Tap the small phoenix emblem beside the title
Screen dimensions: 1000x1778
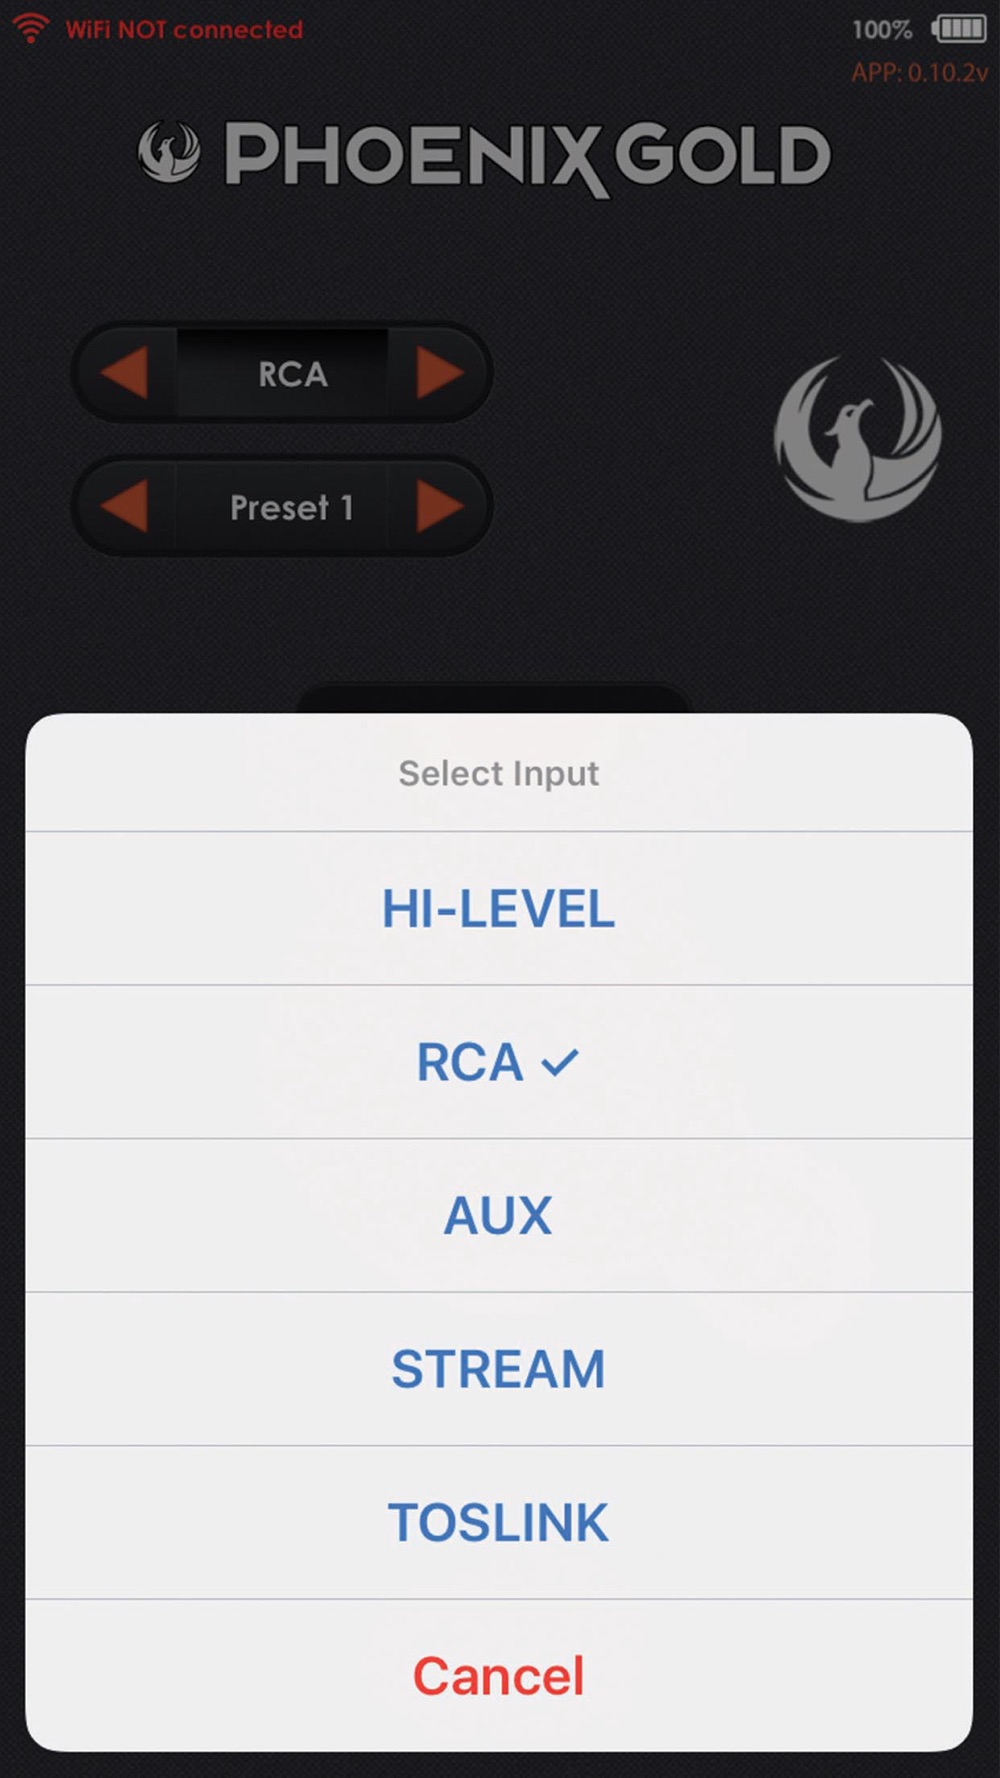[169, 153]
